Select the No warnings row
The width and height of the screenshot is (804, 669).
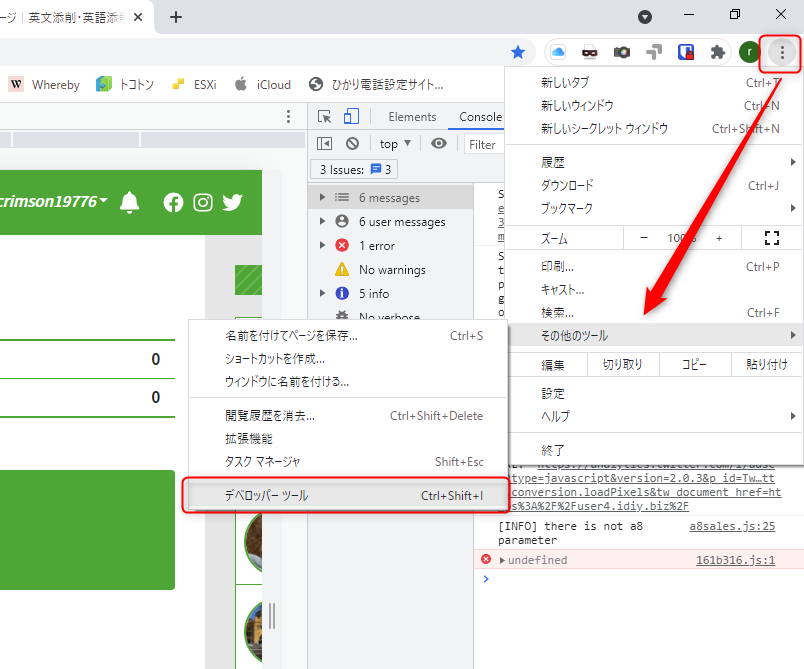point(390,270)
